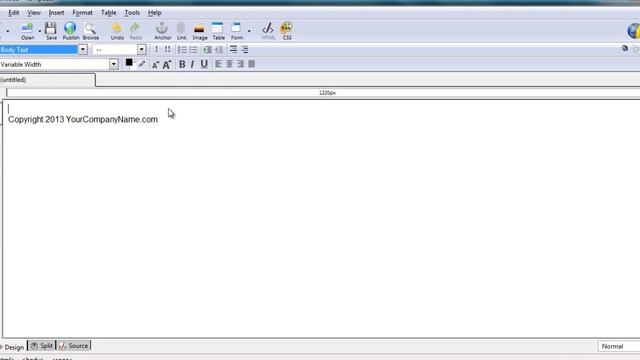Click the black text color swatch
The width and height of the screenshot is (640, 360).
click(129, 63)
